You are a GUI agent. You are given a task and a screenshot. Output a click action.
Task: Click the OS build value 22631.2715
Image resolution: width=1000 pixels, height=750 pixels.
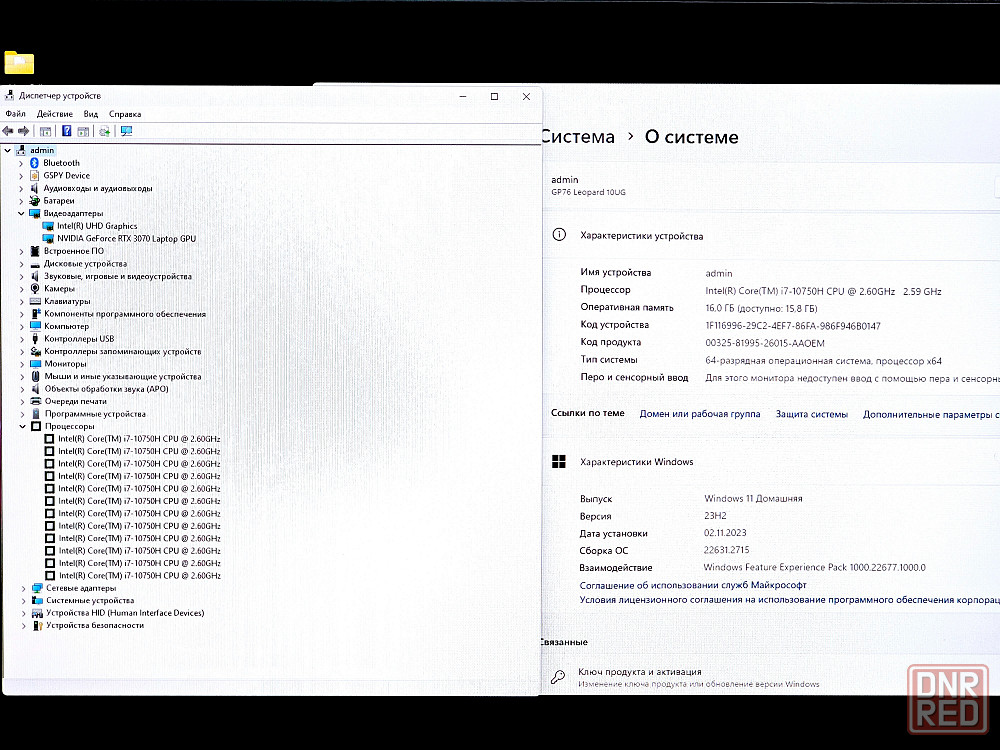(726, 550)
